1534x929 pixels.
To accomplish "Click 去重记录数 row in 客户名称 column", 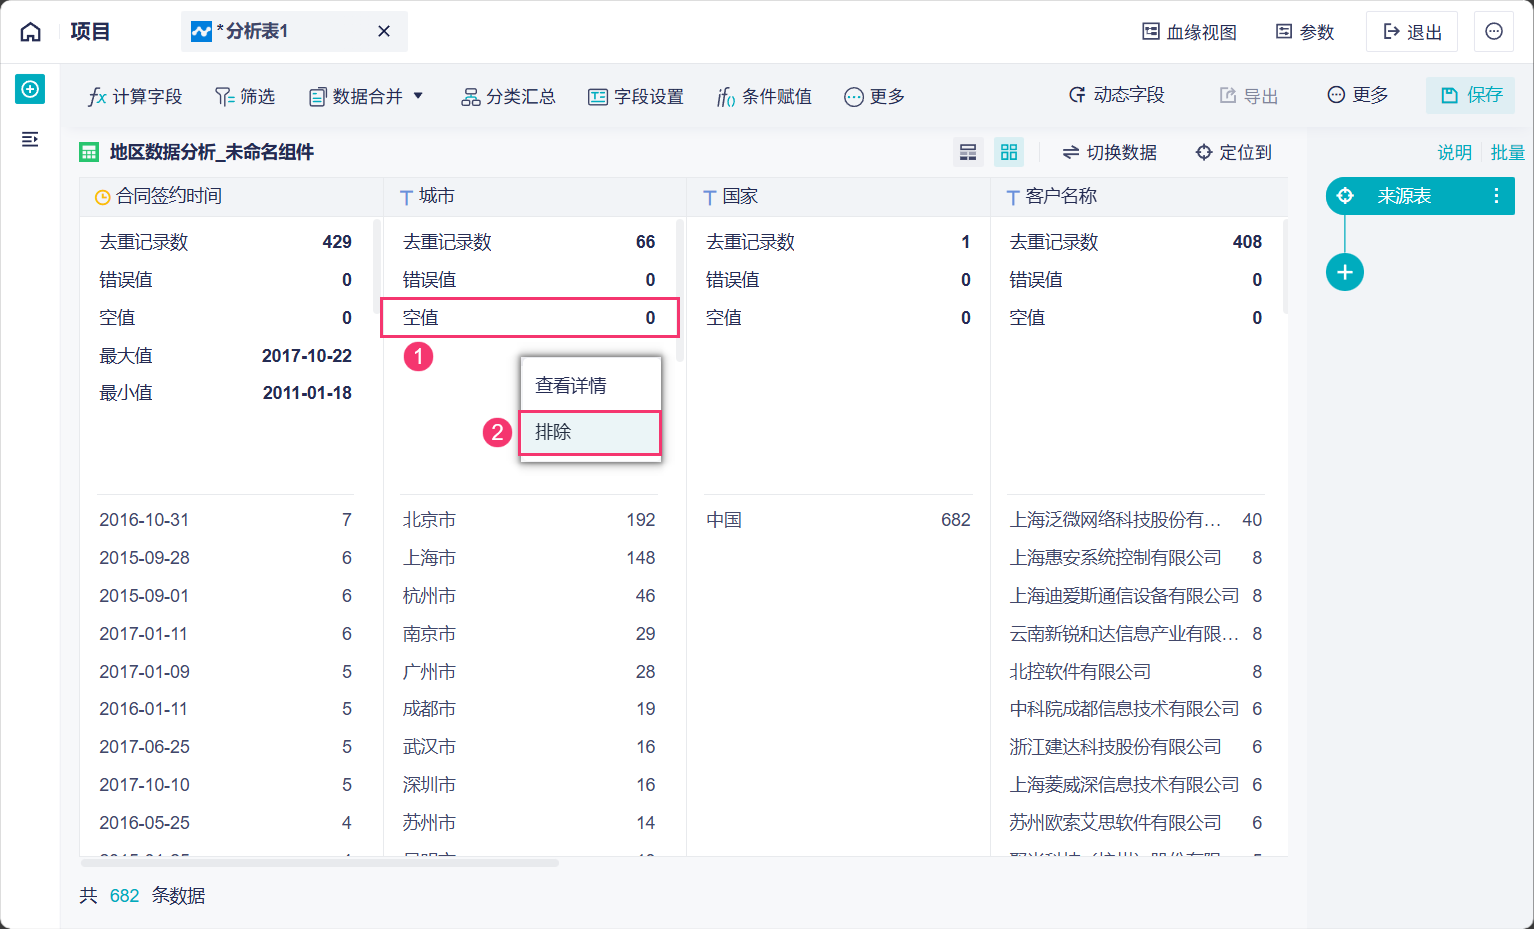I will [x=1135, y=242].
